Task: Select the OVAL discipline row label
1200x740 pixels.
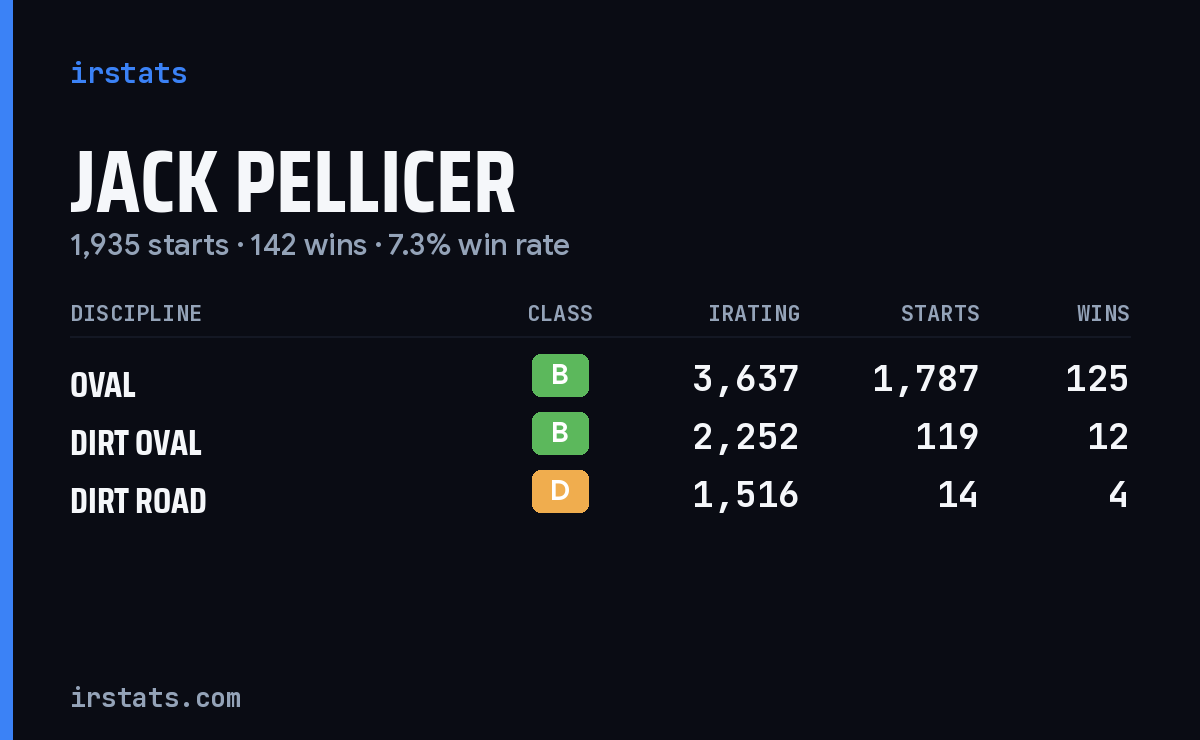Action: pos(103,385)
